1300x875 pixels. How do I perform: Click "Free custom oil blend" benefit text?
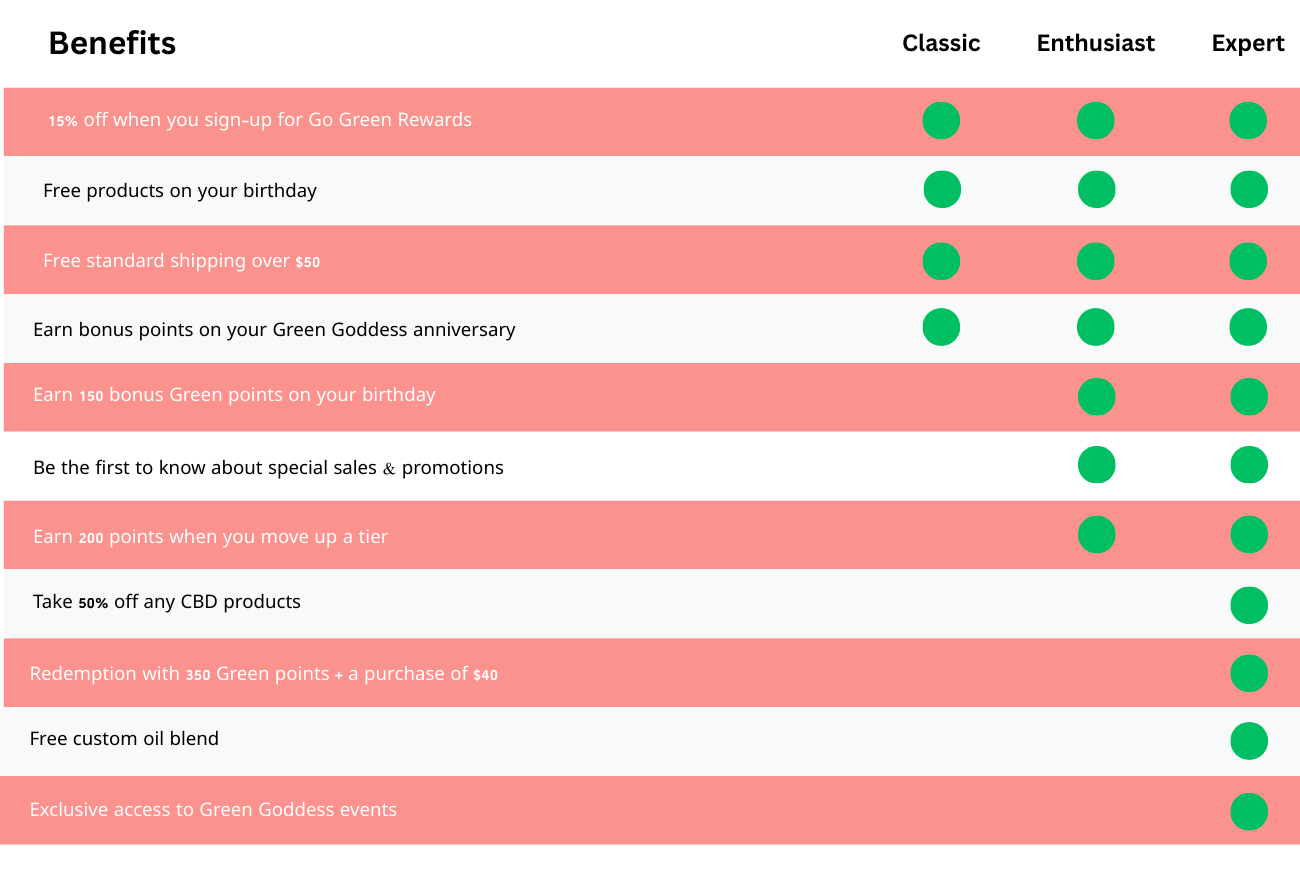pyautogui.click(x=124, y=739)
